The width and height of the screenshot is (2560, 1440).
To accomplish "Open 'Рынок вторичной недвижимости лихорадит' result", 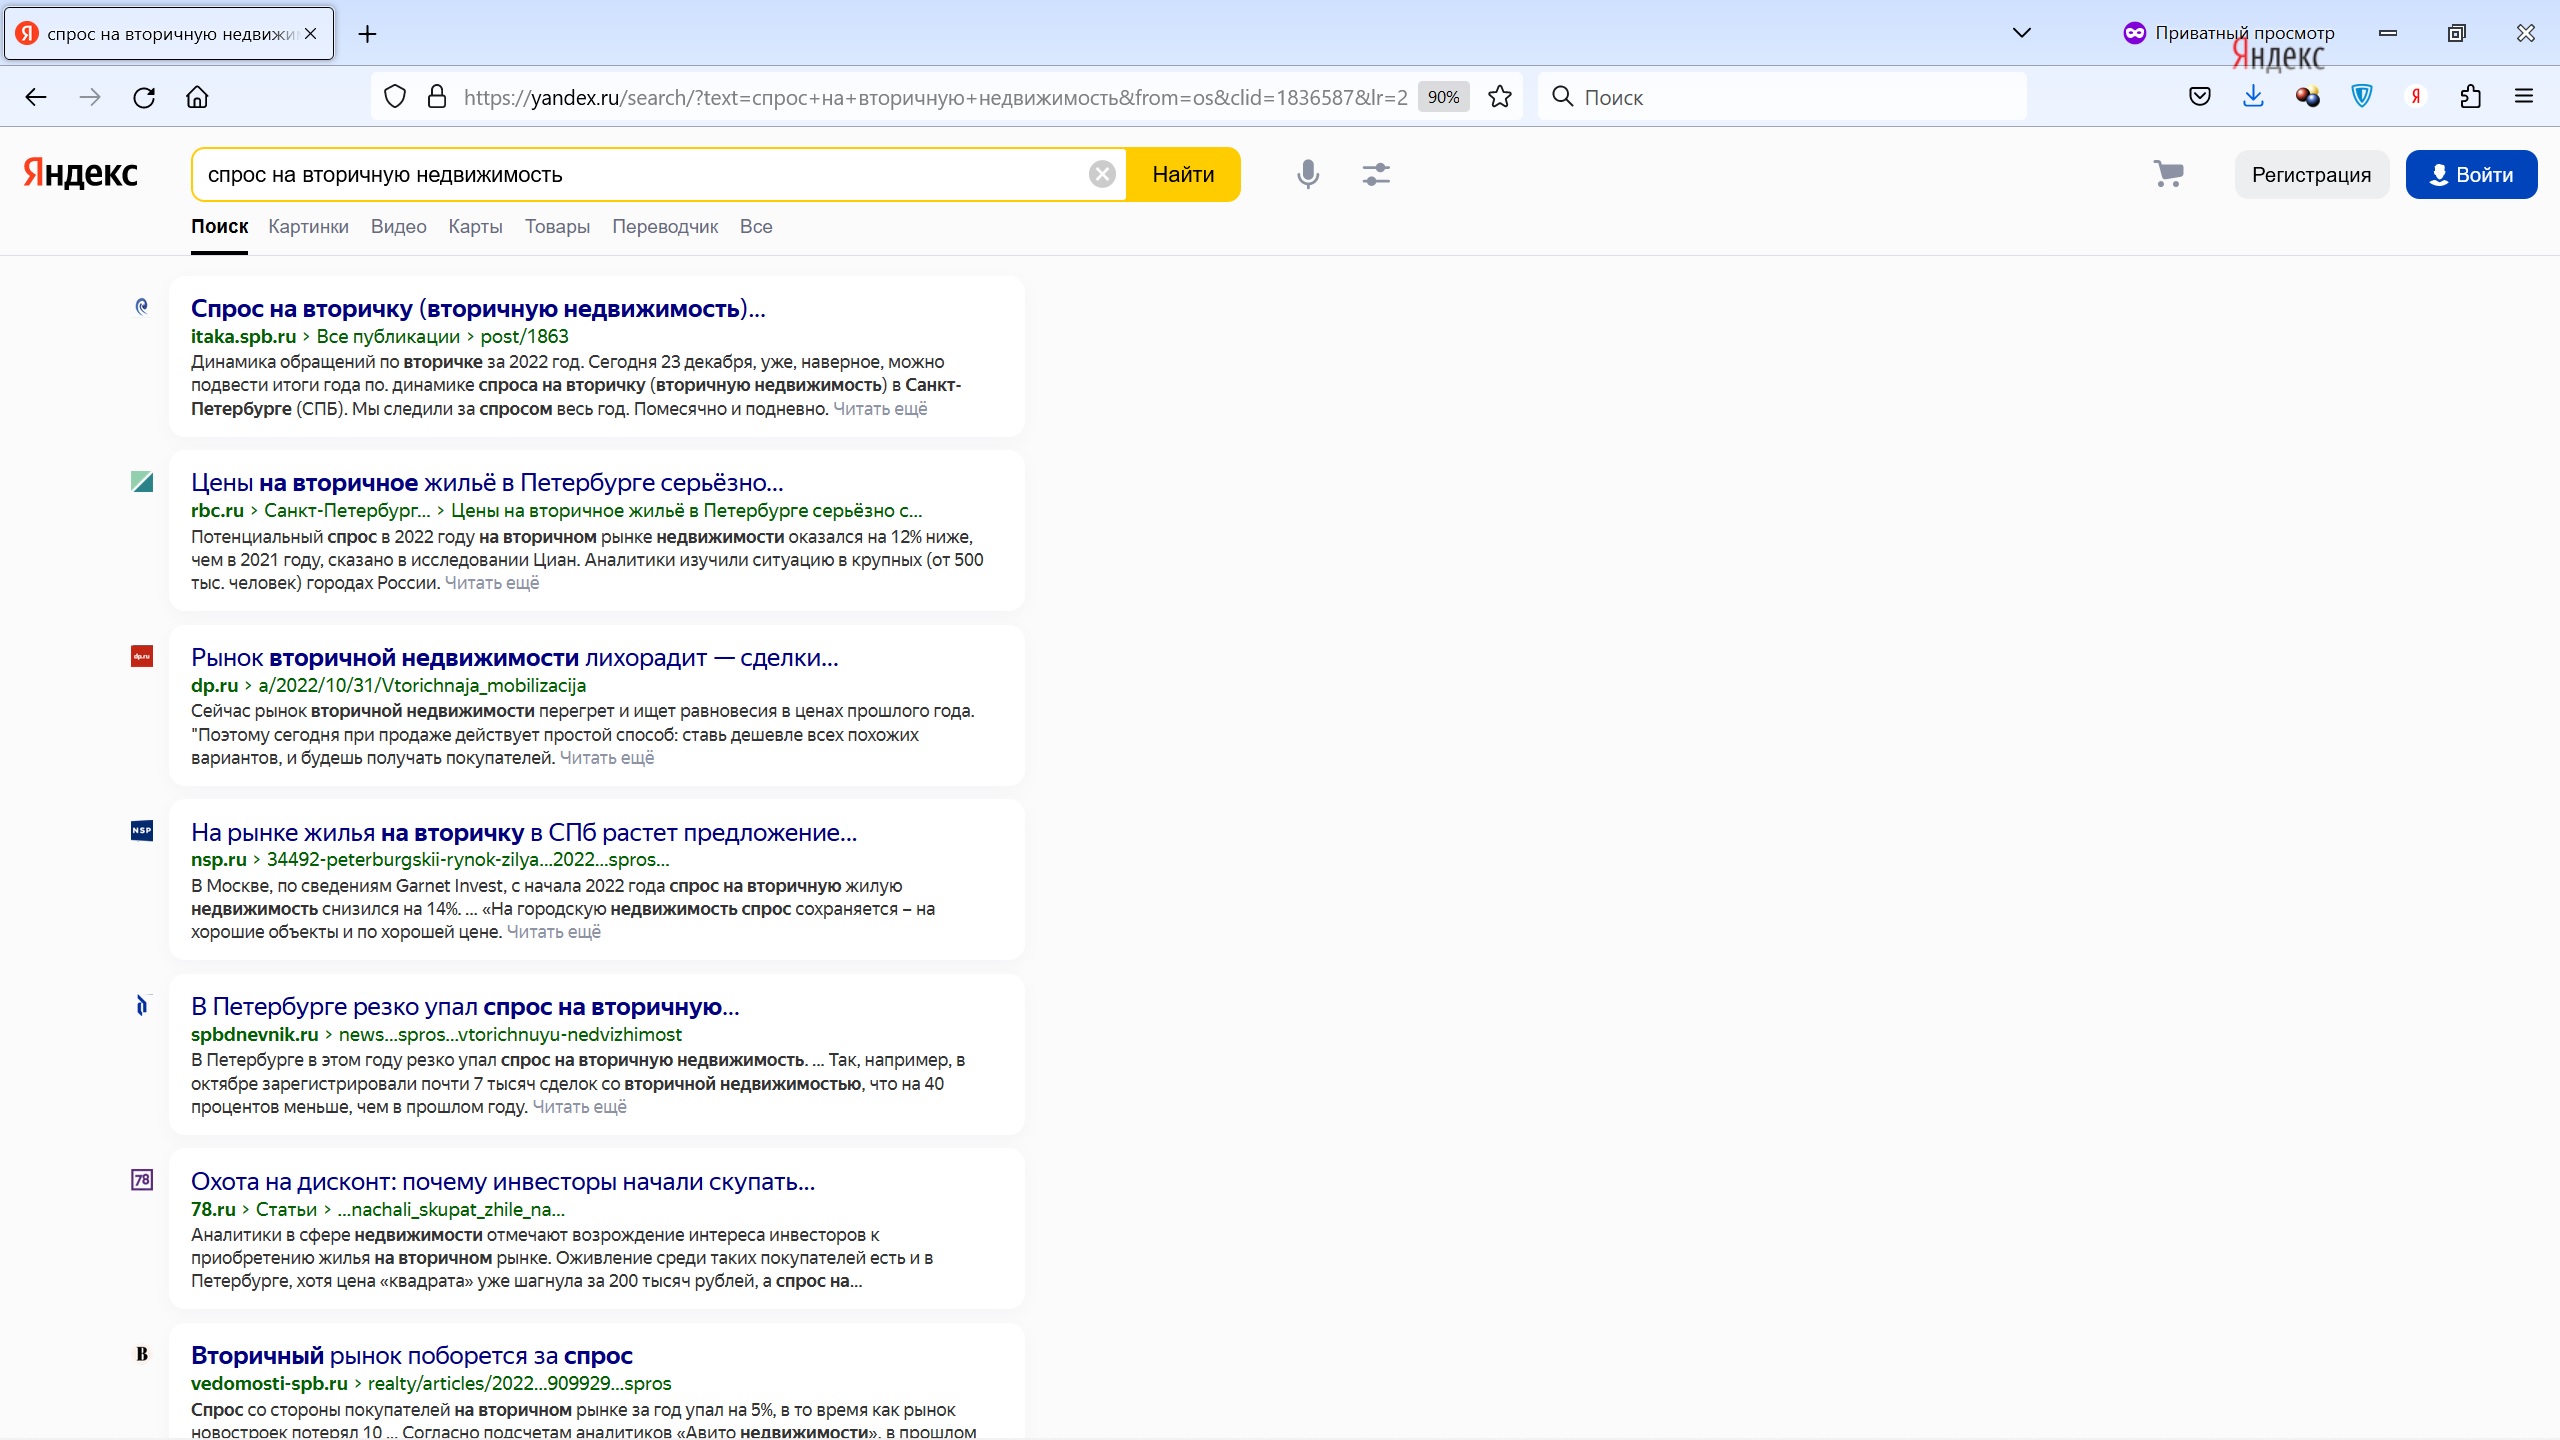I will tap(515, 658).
